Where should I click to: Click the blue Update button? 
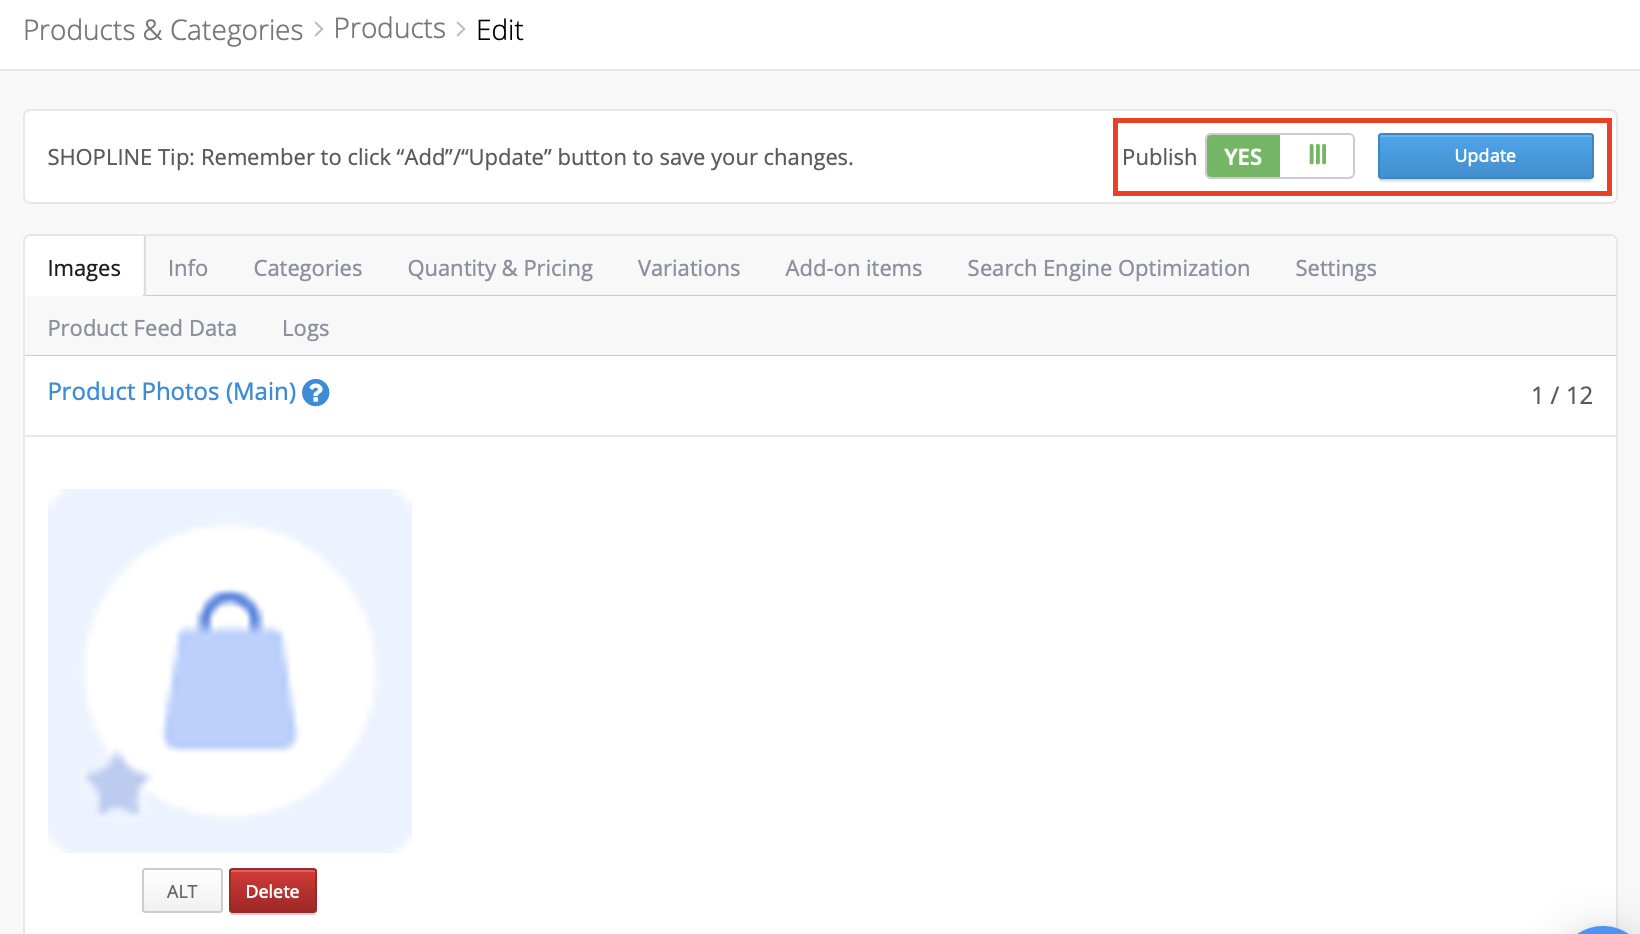[x=1485, y=156]
